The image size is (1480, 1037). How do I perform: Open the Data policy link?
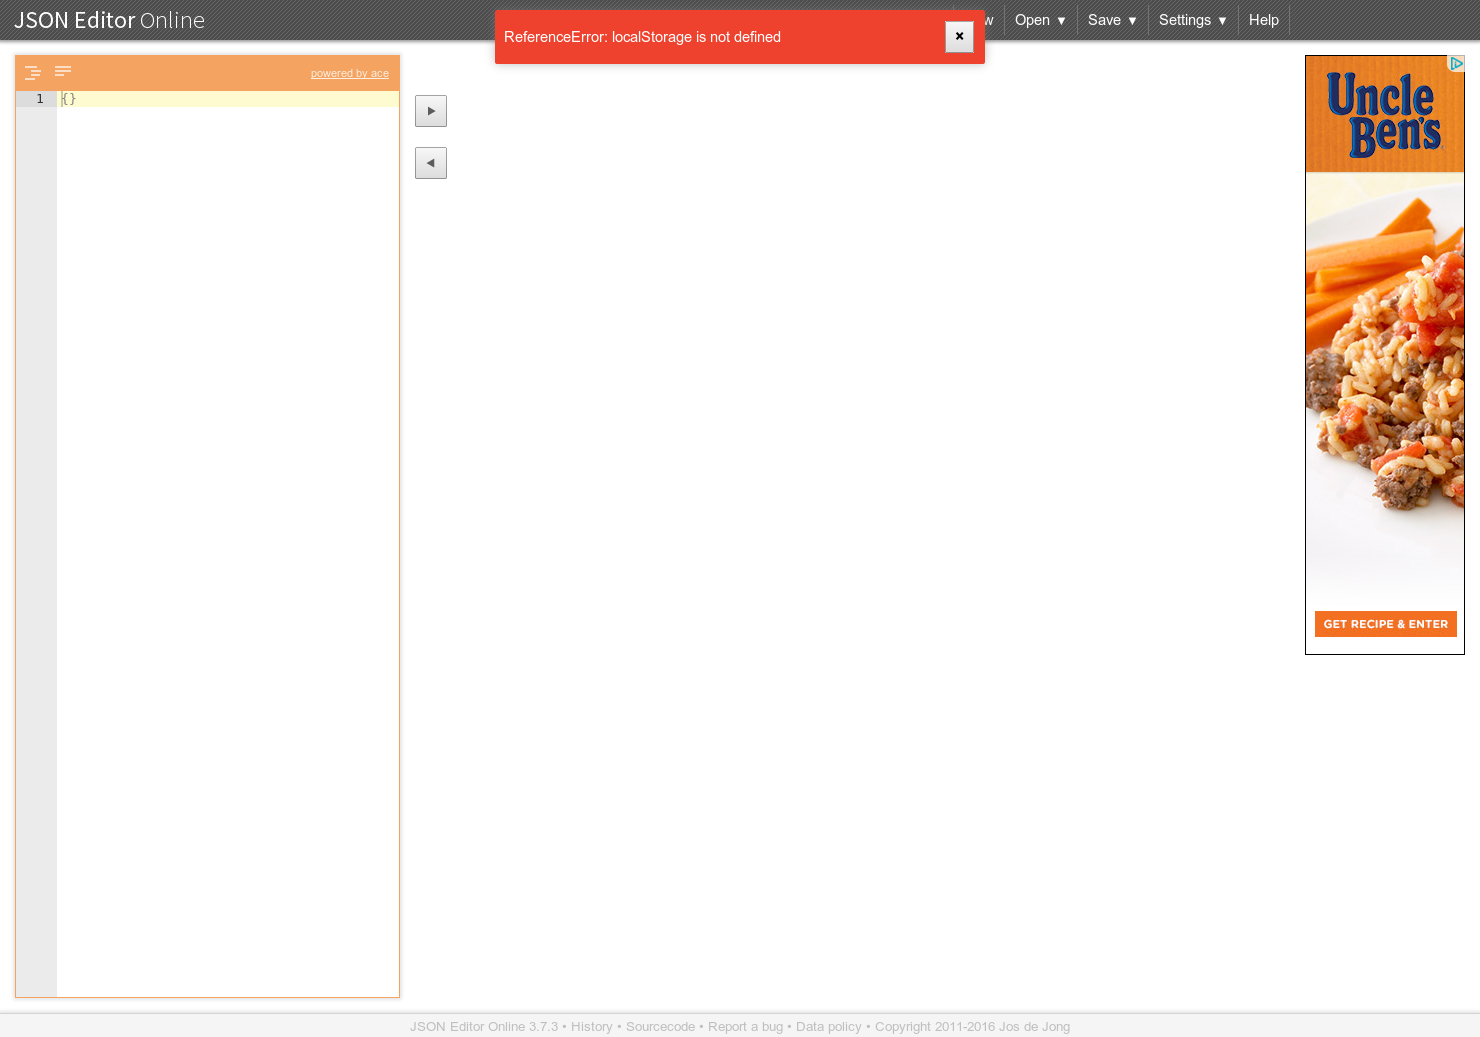(828, 1026)
